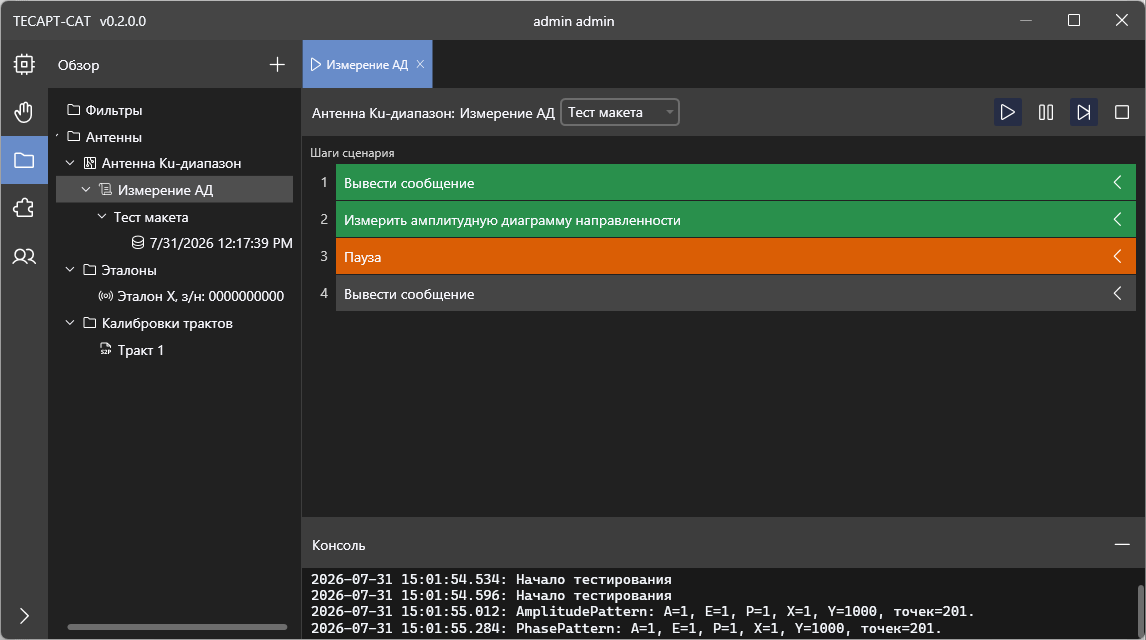The width and height of the screenshot is (1146, 640).
Task: Select the Антенны folder
Action: (x=105, y=137)
